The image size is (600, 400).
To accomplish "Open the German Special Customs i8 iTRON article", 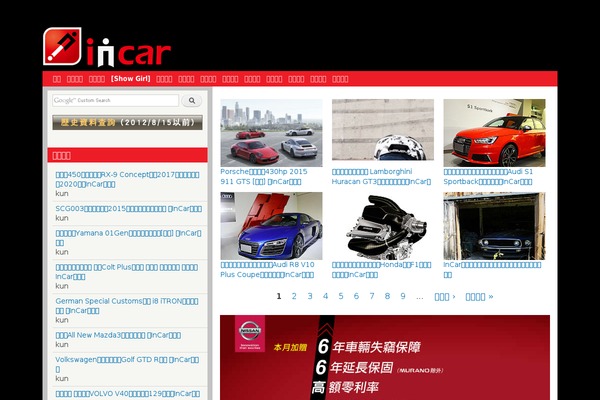I will pyautogui.click(x=127, y=306).
